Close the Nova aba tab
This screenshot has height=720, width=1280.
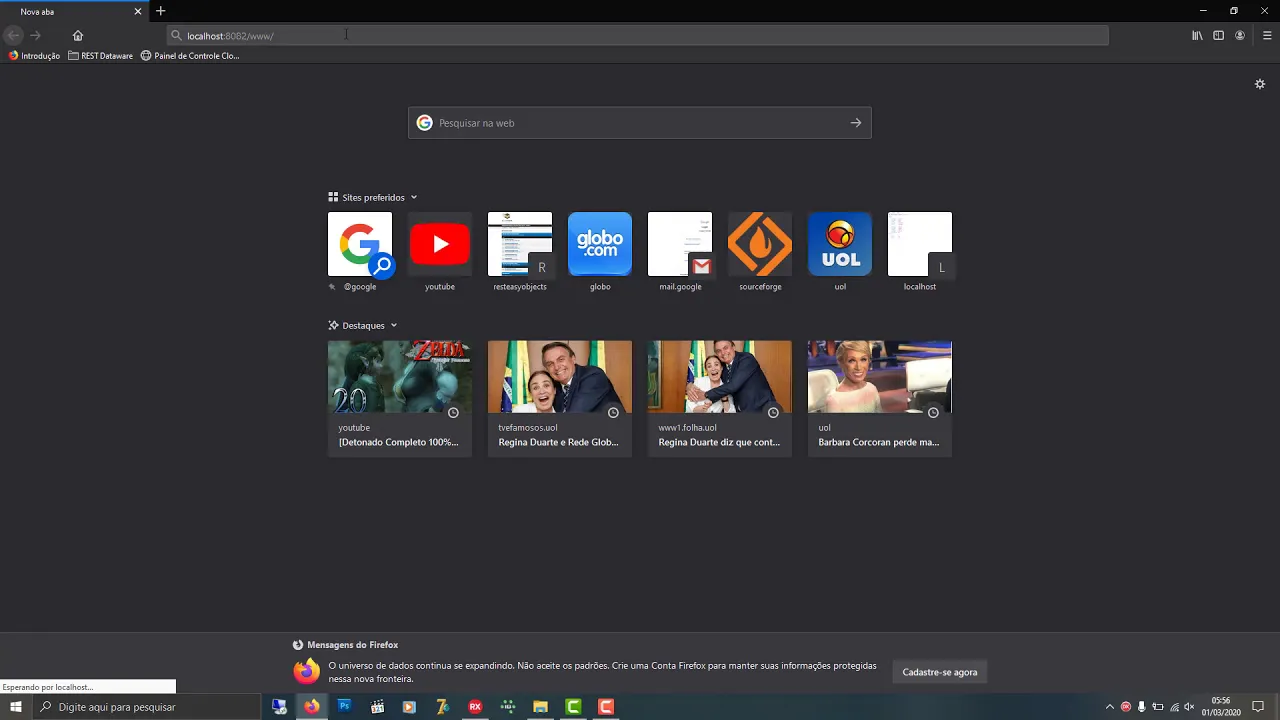coord(138,11)
